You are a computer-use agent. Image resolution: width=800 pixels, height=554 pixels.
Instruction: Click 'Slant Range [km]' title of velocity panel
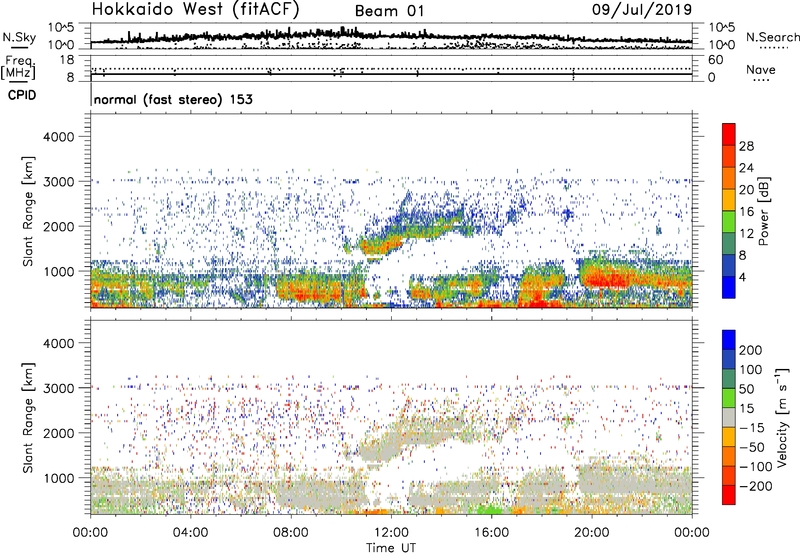coord(28,418)
